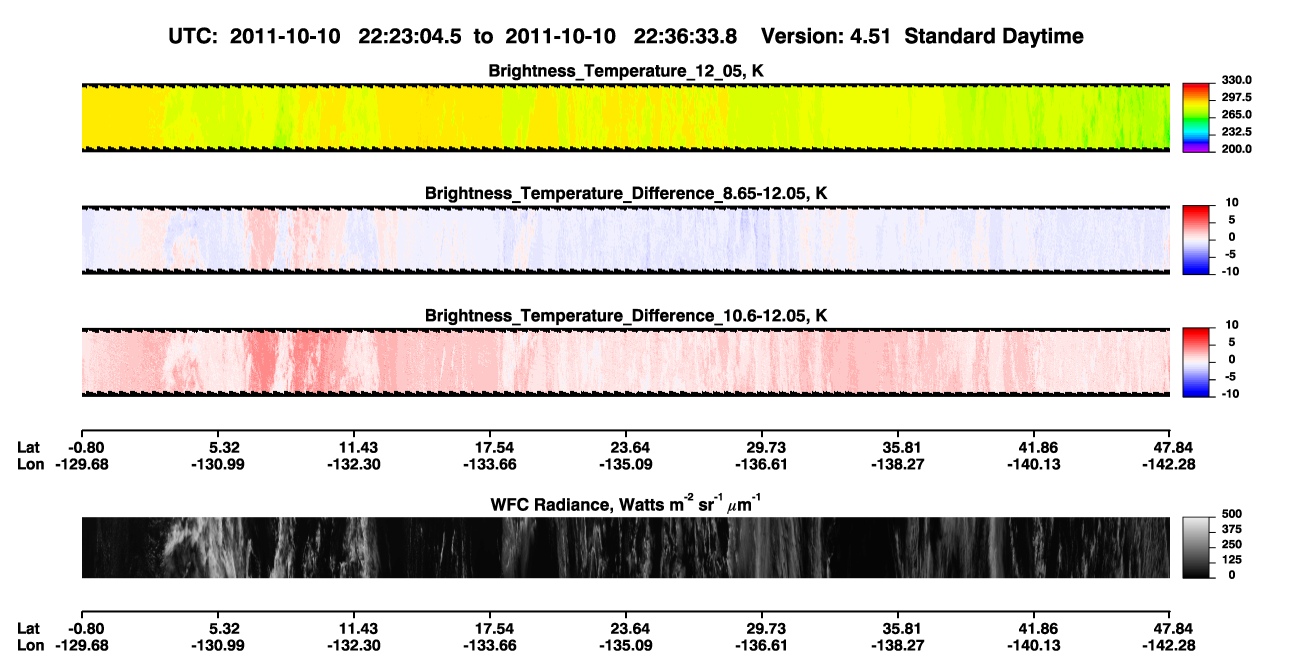
Task: Click the -10 tick of the 8.65-12.05 colorbar
Action: 1231,271
